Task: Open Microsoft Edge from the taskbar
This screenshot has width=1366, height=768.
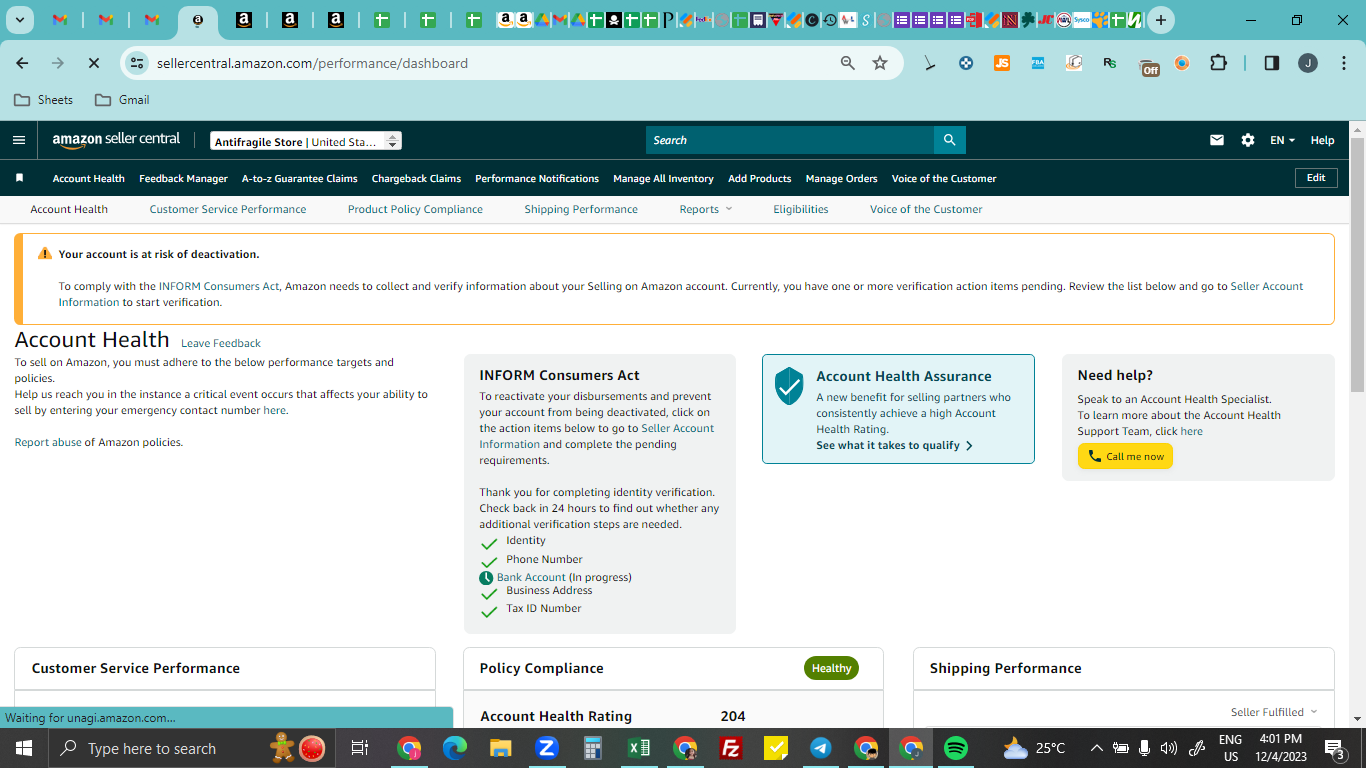Action: [x=455, y=748]
